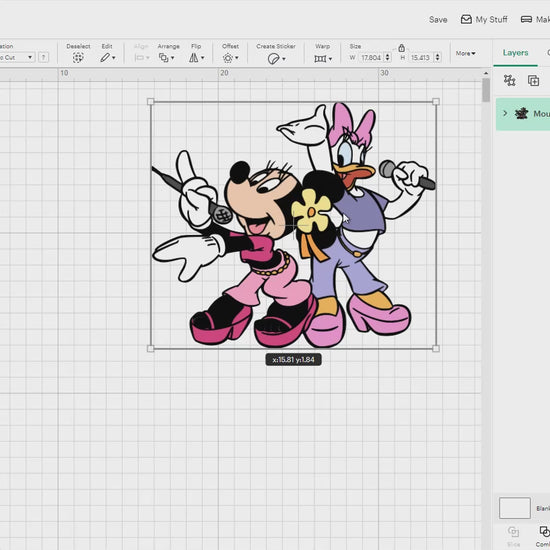The width and height of the screenshot is (550, 550).
Task: Click the width stepper arrows
Action: [388, 57]
